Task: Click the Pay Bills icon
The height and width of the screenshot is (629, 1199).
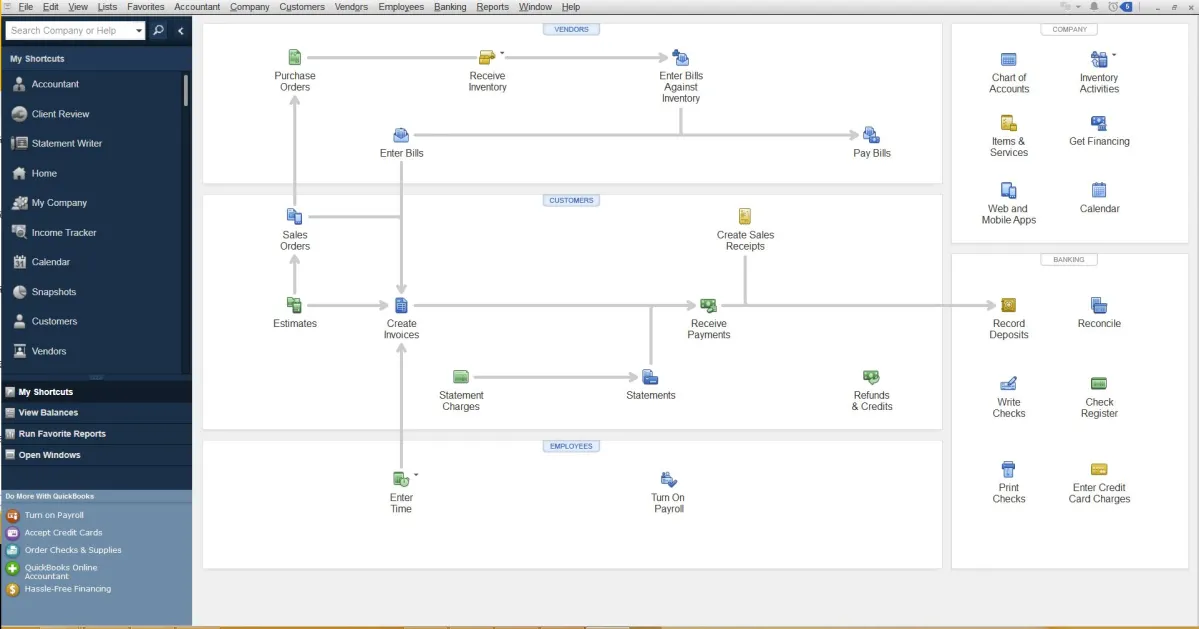Action: tap(871, 132)
